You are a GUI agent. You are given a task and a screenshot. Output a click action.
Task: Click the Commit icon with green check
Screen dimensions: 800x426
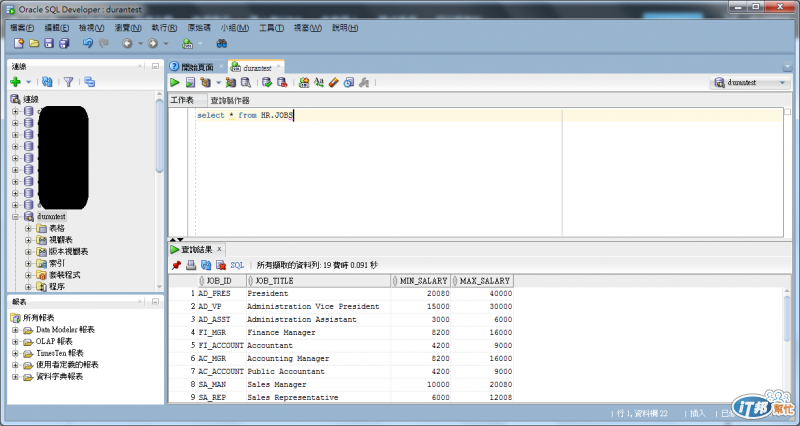267,82
